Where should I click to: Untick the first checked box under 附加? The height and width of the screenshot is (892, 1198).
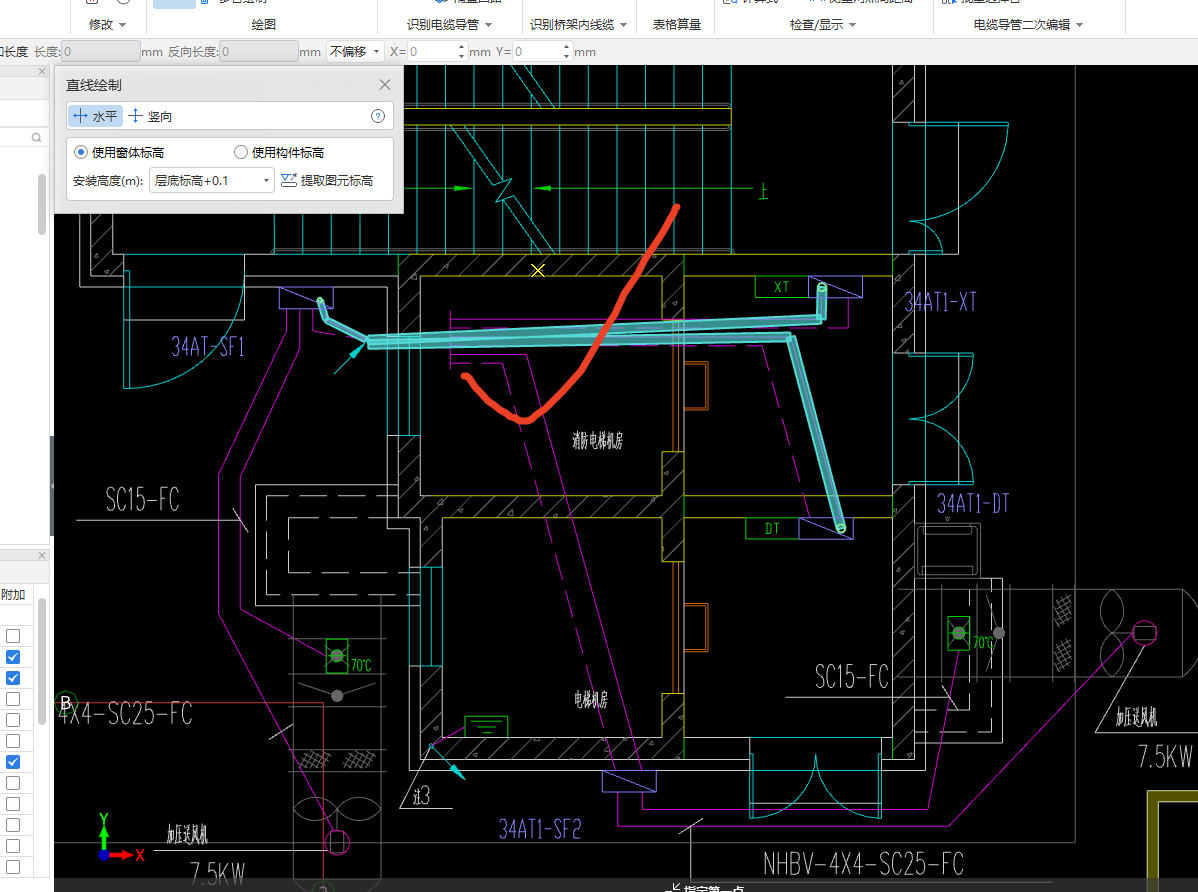(x=13, y=657)
